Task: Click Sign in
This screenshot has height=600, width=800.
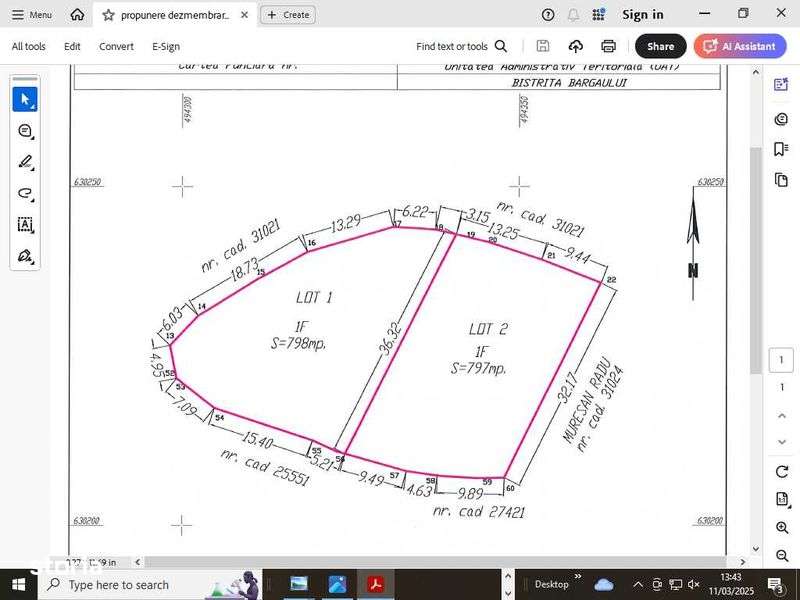Action: pos(643,15)
